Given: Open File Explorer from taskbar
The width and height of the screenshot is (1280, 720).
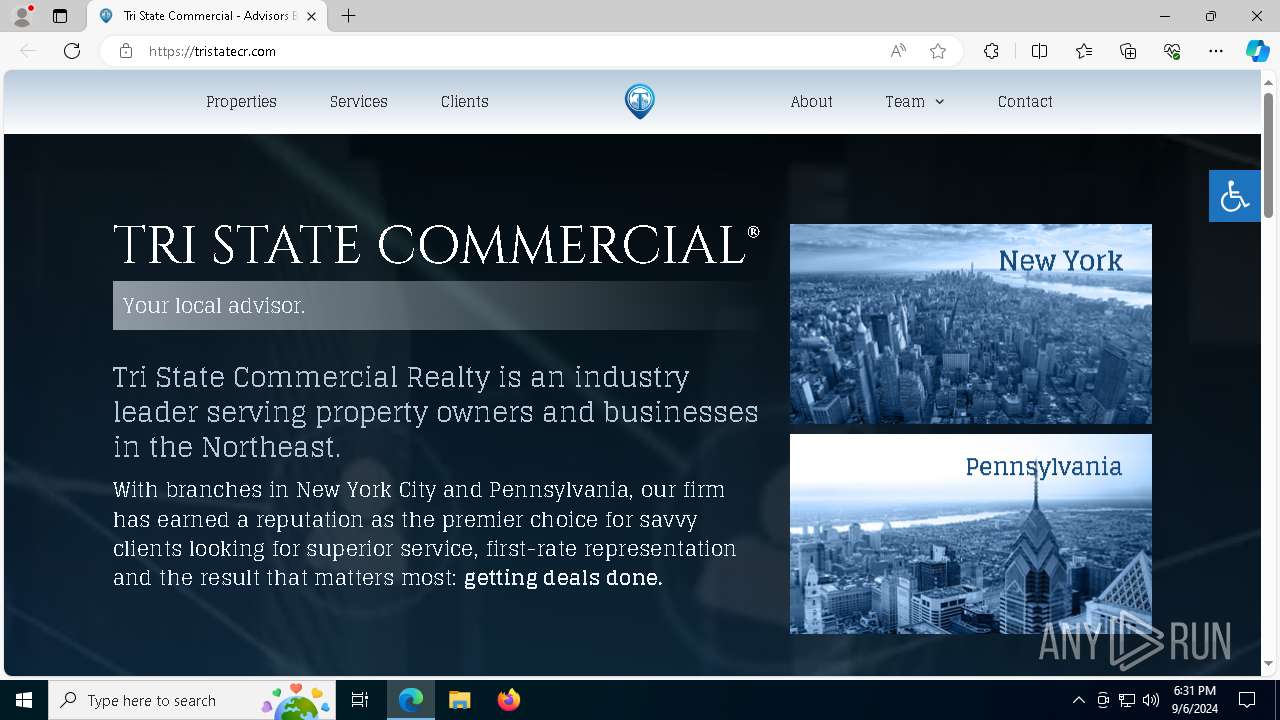Looking at the screenshot, I should click(x=459, y=700).
